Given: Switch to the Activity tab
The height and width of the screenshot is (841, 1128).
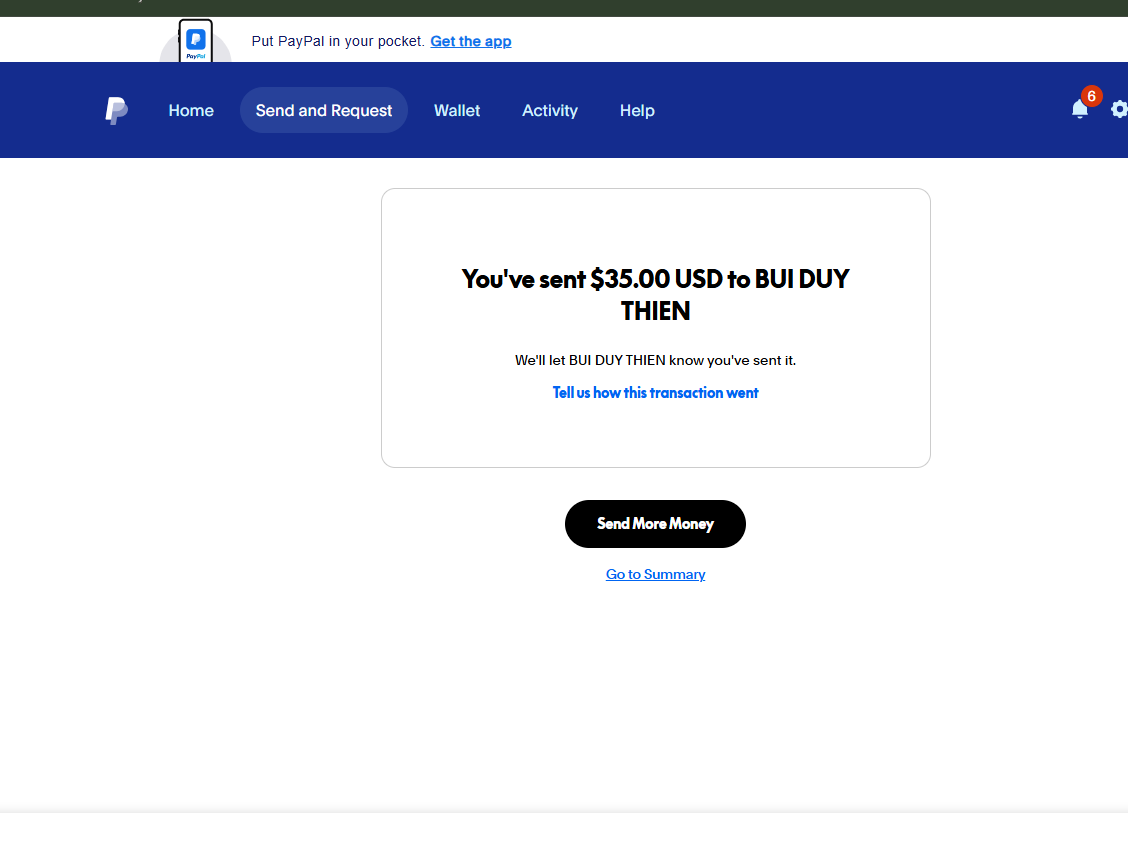Looking at the screenshot, I should pyautogui.click(x=550, y=111).
